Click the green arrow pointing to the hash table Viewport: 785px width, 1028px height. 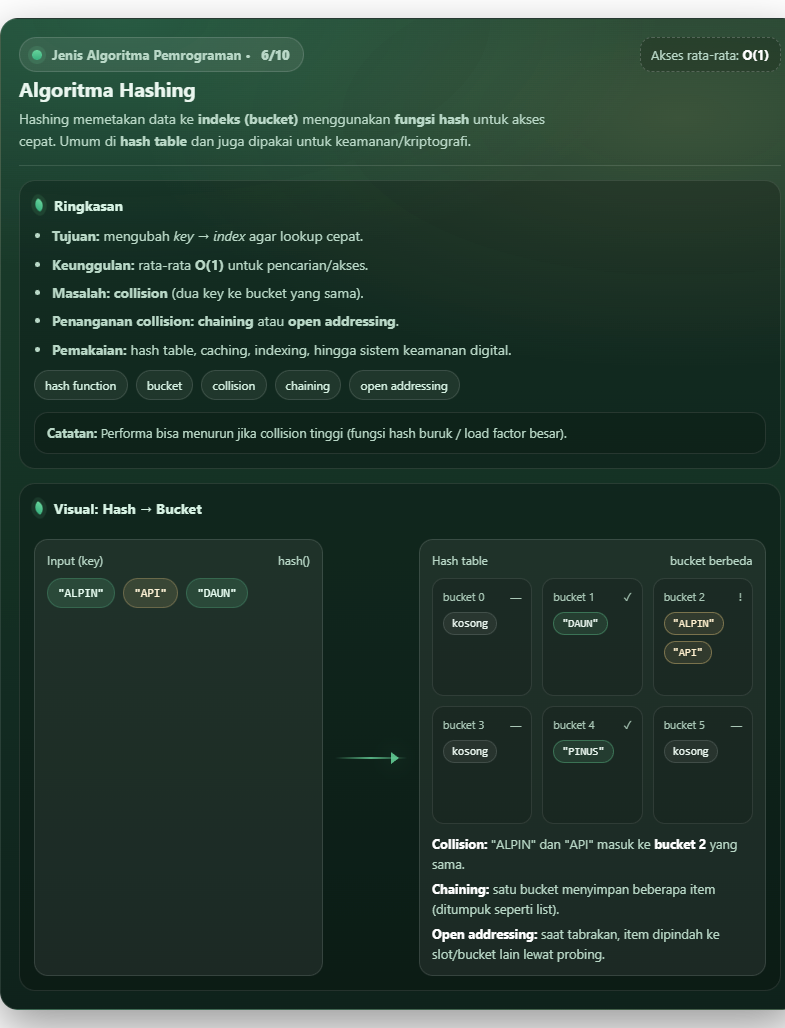pos(369,758)
